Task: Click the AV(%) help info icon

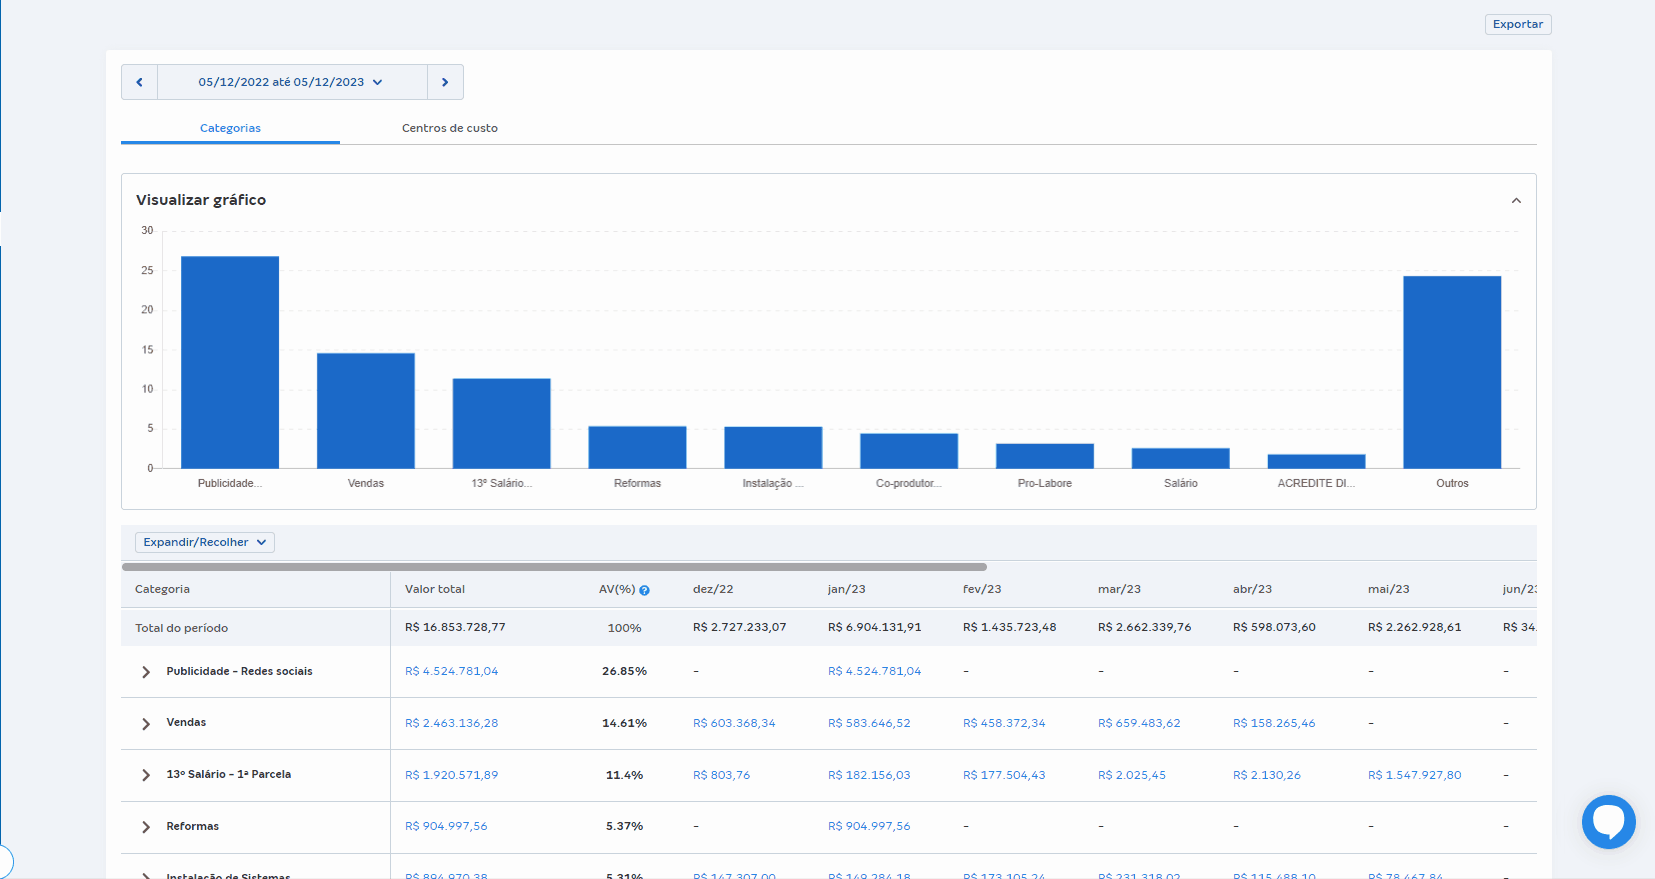Action: [x=645, y=590]
